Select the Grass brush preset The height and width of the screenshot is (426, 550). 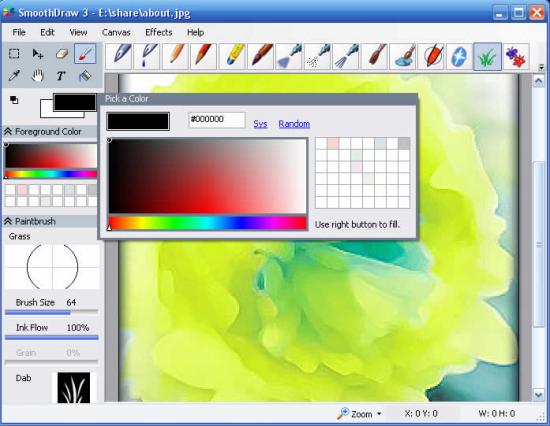(x=488, y=56)
